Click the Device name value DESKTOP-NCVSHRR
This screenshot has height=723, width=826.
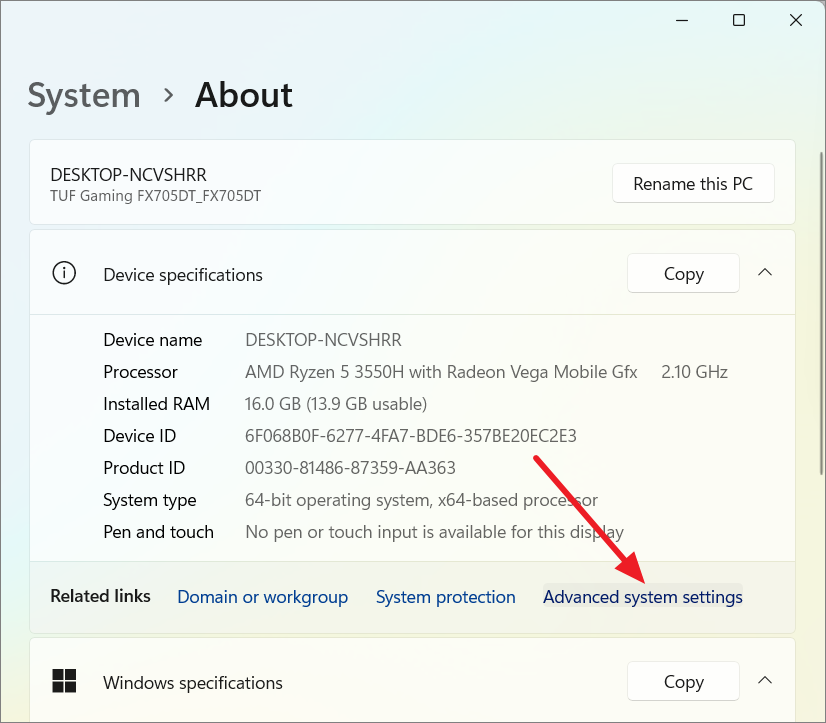click(x=323, y=340)
